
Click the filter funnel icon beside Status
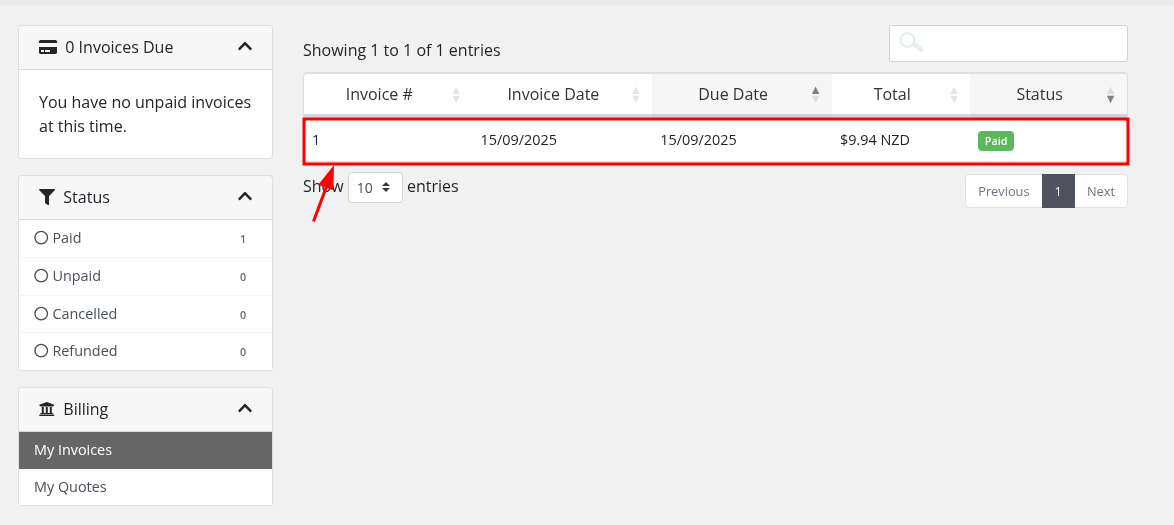pyautogui.click(x=47, y=197)
